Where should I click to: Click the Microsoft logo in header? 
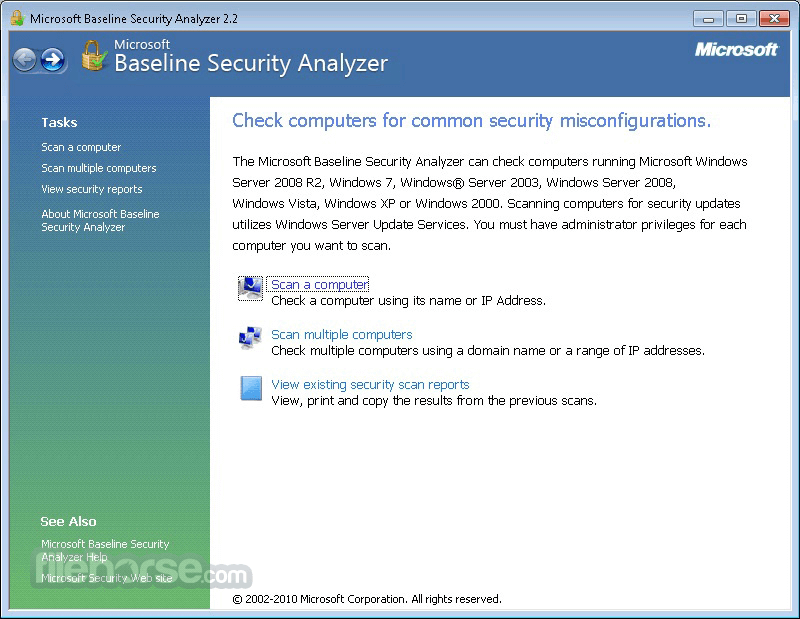[x=736, y=50]
